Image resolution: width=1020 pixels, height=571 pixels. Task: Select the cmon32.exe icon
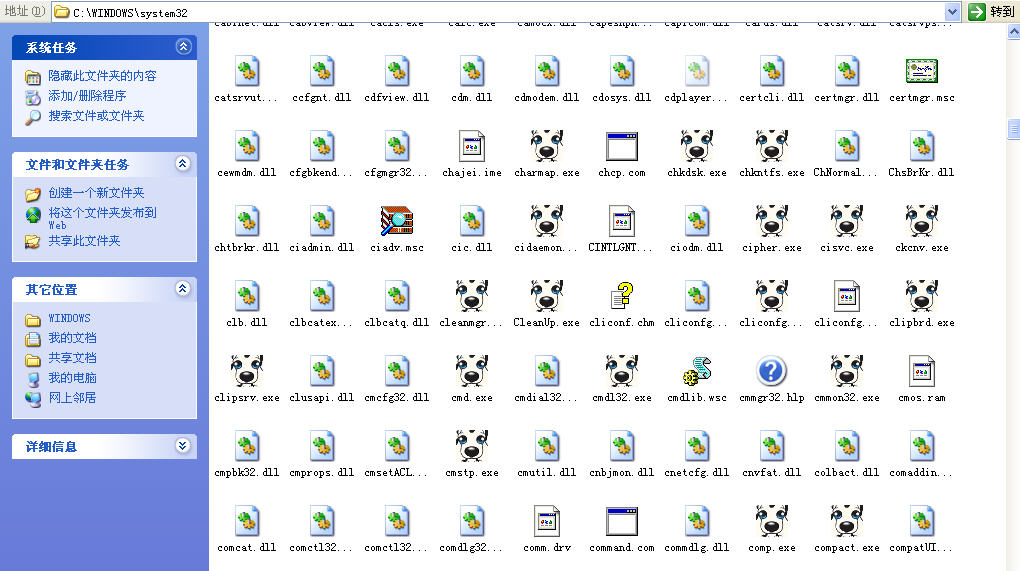[847, 371]
